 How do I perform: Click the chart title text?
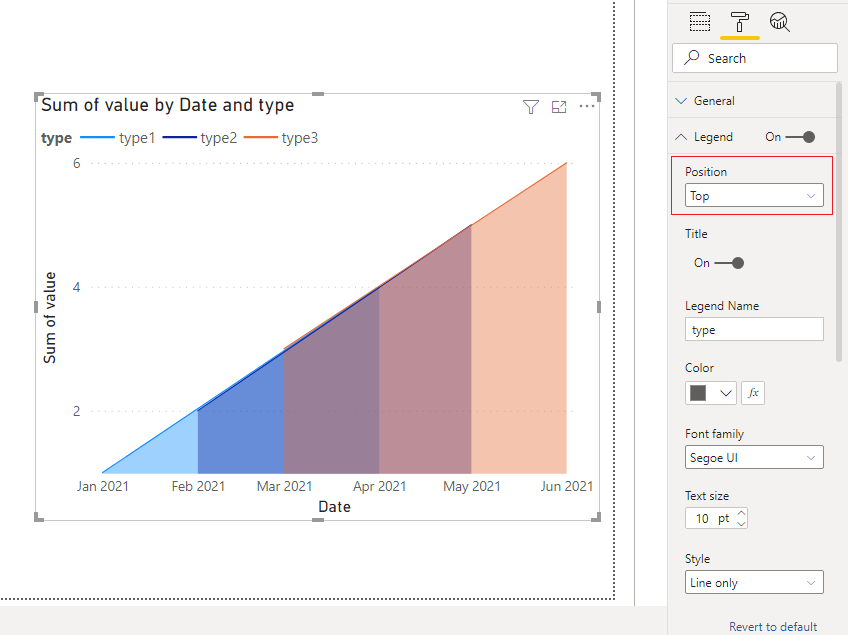point(168,105)
